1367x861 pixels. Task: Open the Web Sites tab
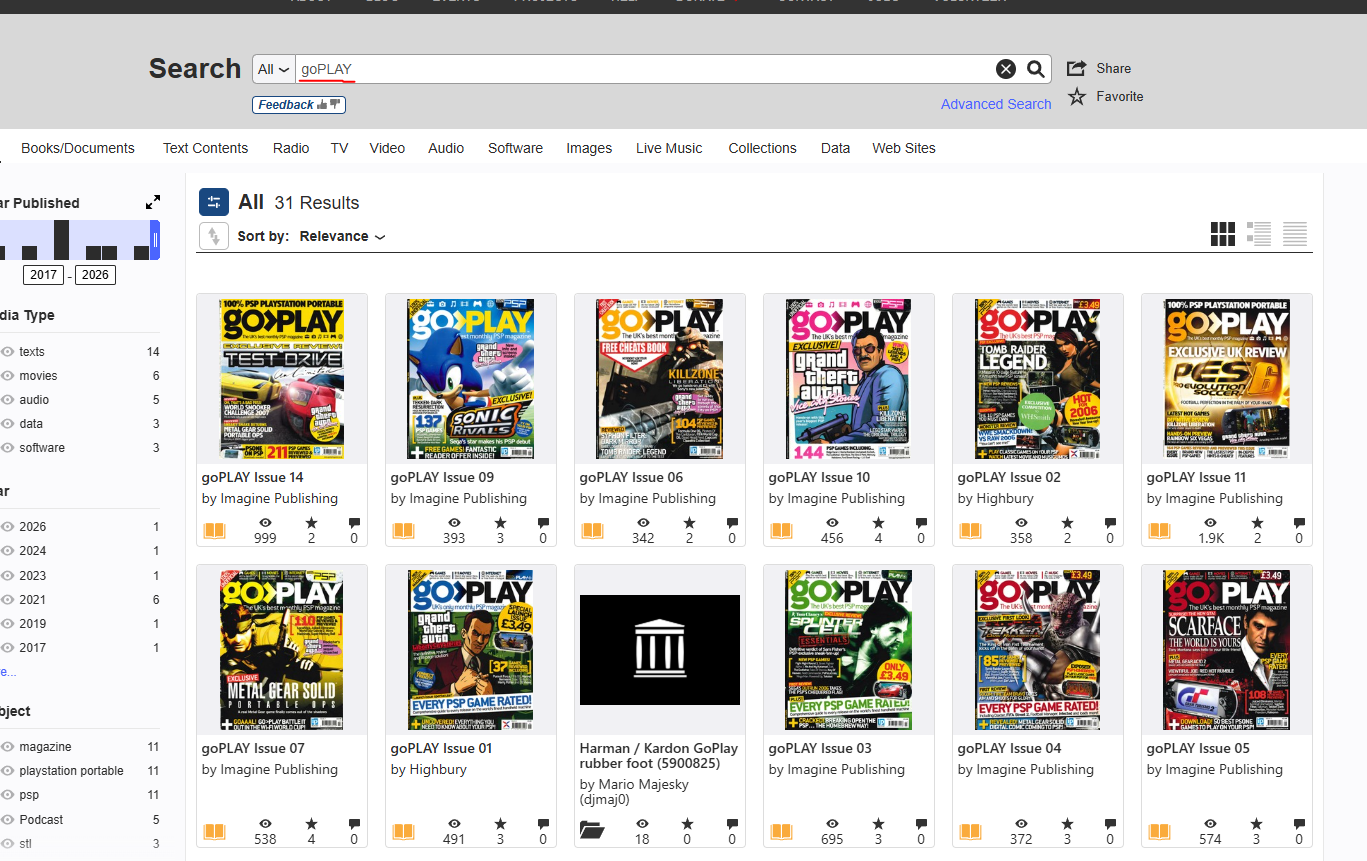pyautogui.click(x=904, y=148)
